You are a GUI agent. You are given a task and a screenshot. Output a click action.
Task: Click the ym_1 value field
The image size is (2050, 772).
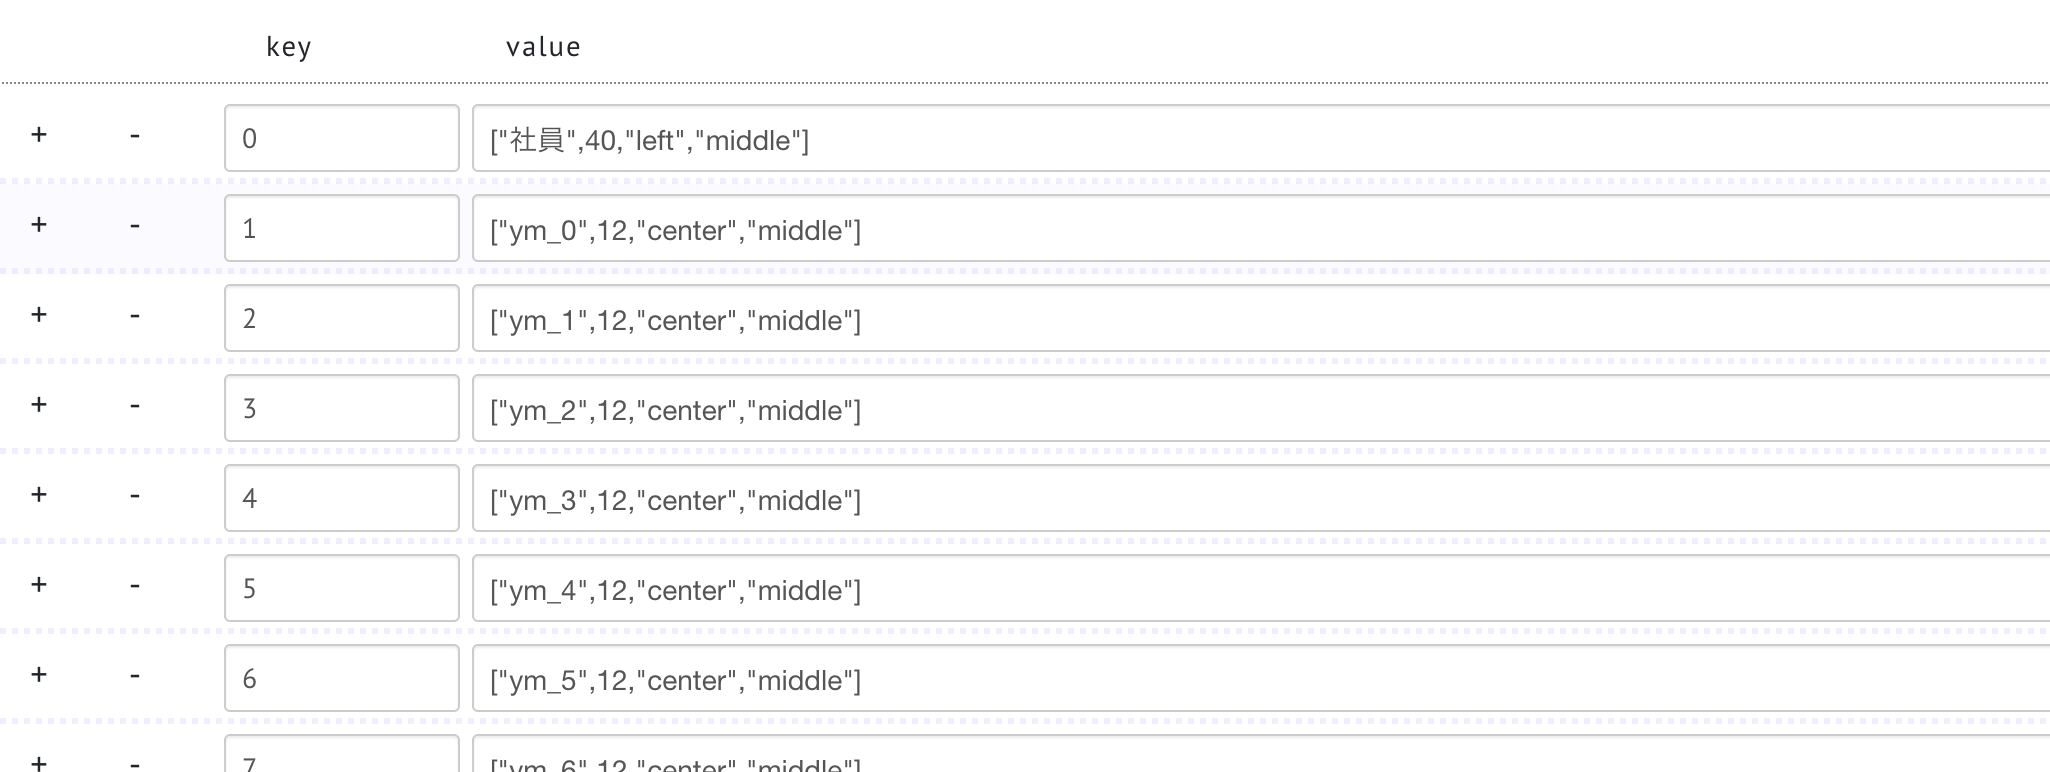coord(1261,318)
